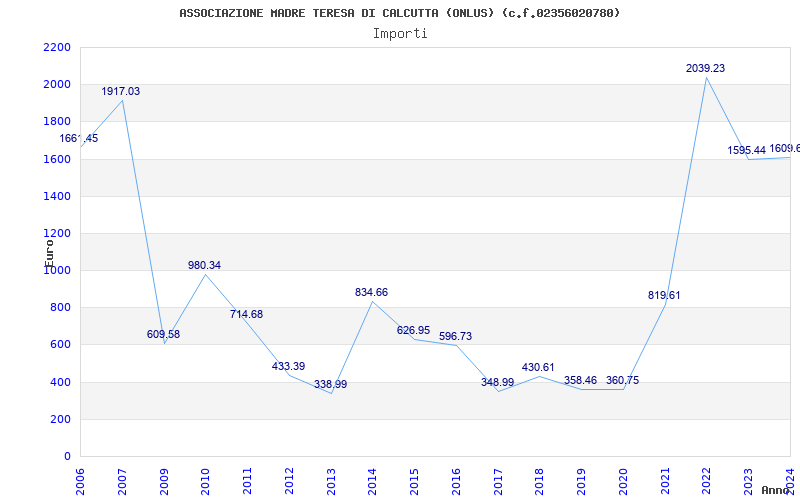Click the 1000 y-axis tick label
The height and width of the screenshot is (500, 800).
[57, 271]
